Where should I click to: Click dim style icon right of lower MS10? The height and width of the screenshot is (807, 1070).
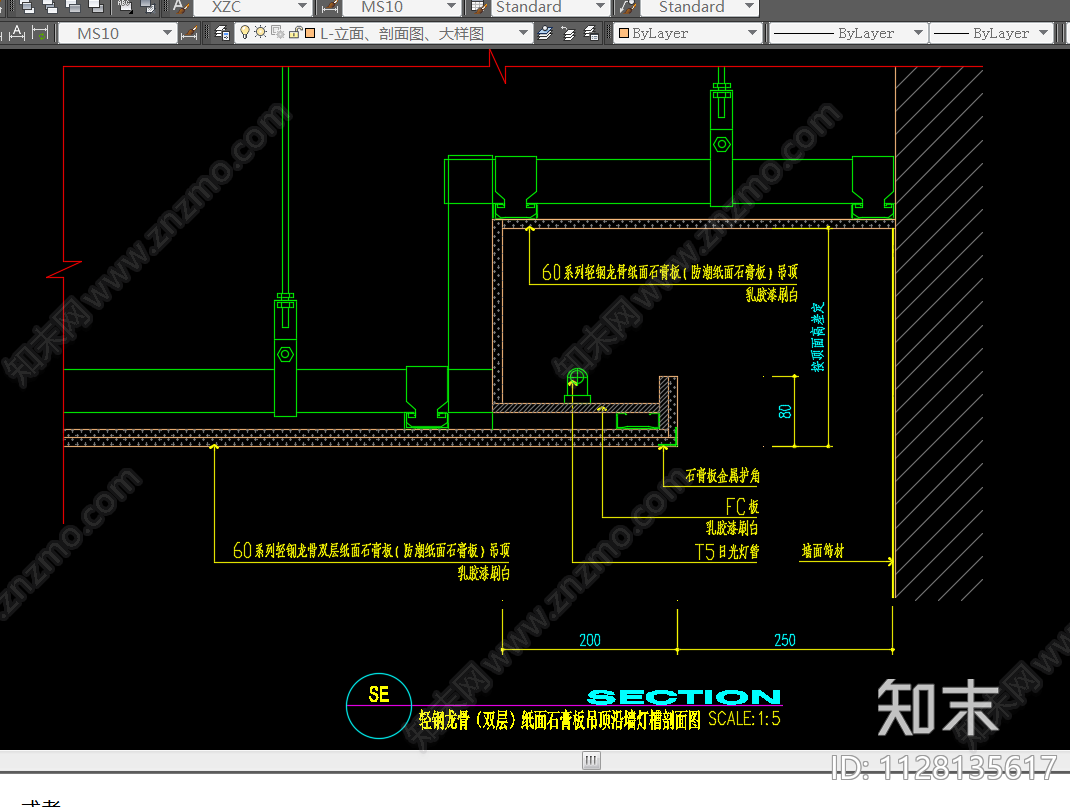pyautogui.click(x=190, y=33)
